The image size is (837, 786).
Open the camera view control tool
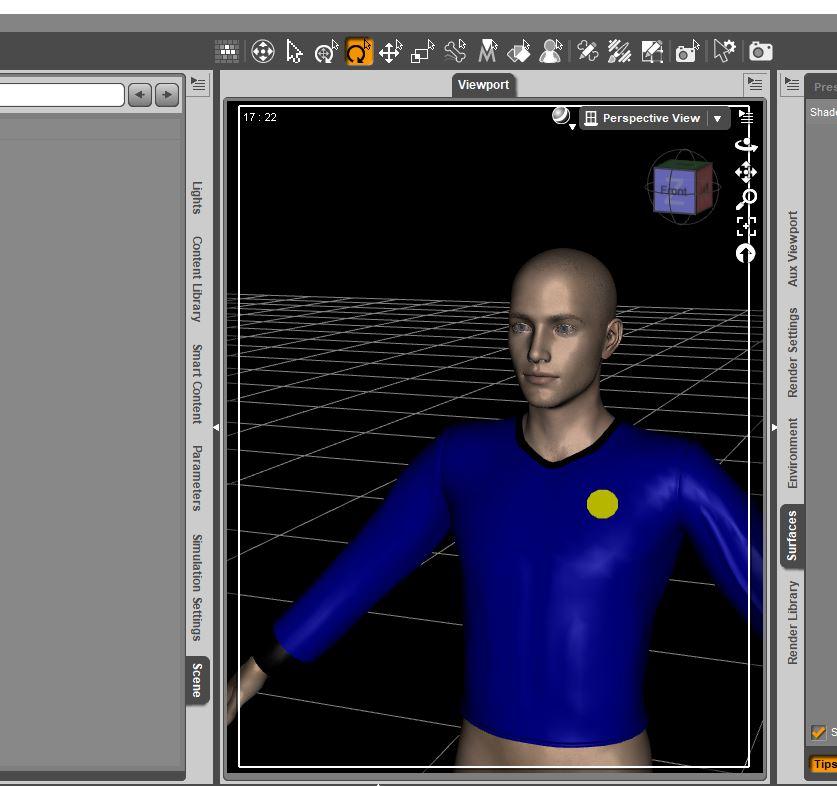point(263,52)
